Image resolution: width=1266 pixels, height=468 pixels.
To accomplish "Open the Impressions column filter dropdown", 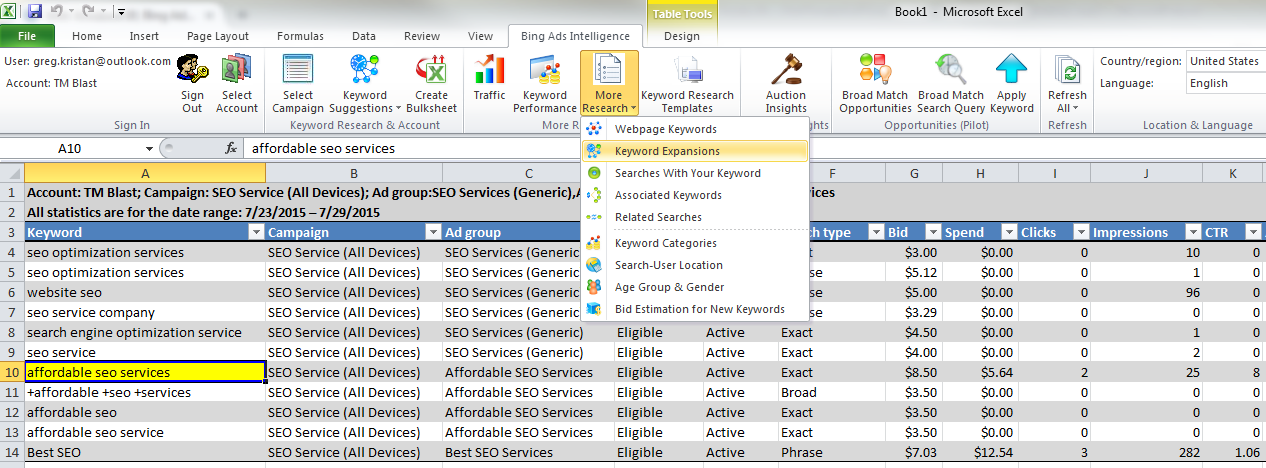I will click(1193, 232).
